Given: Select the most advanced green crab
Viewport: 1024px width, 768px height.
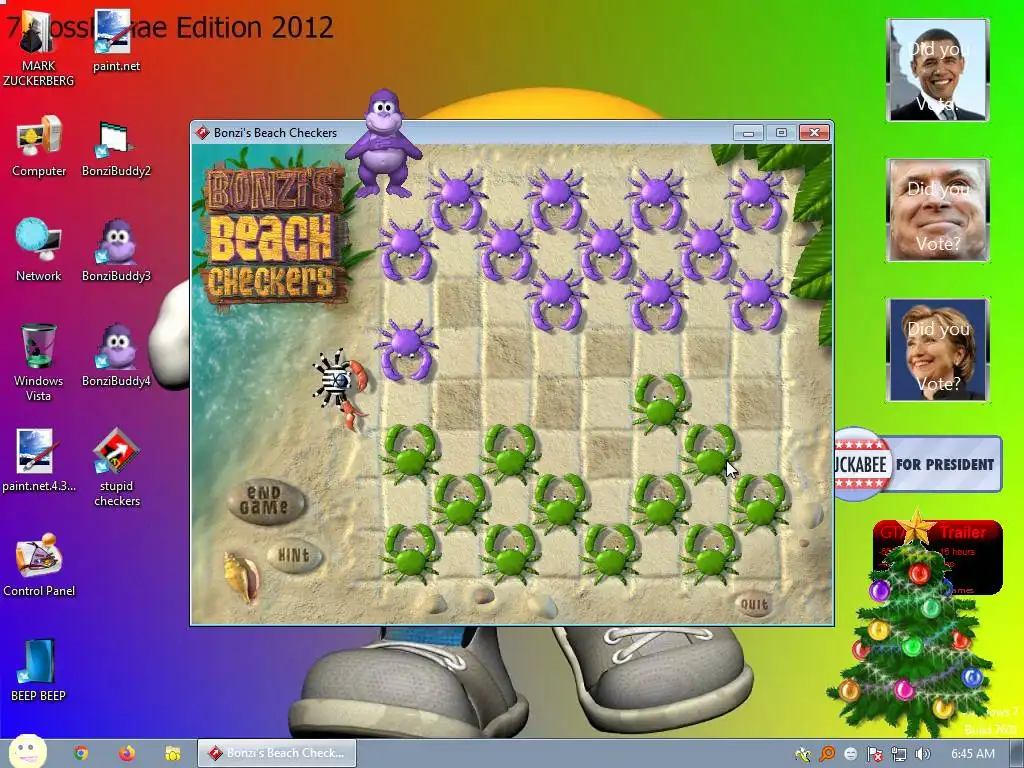Looking at the screenshot, I should point(660,403).
